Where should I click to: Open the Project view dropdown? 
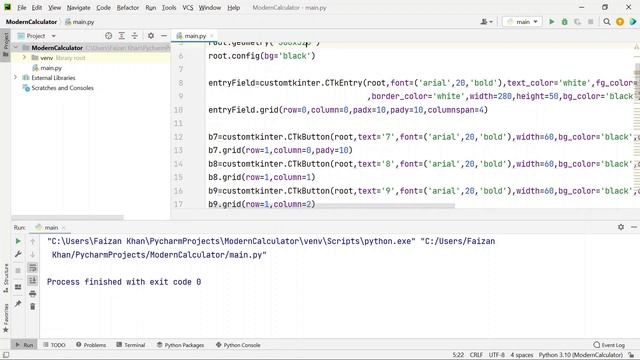coord(36,36)
